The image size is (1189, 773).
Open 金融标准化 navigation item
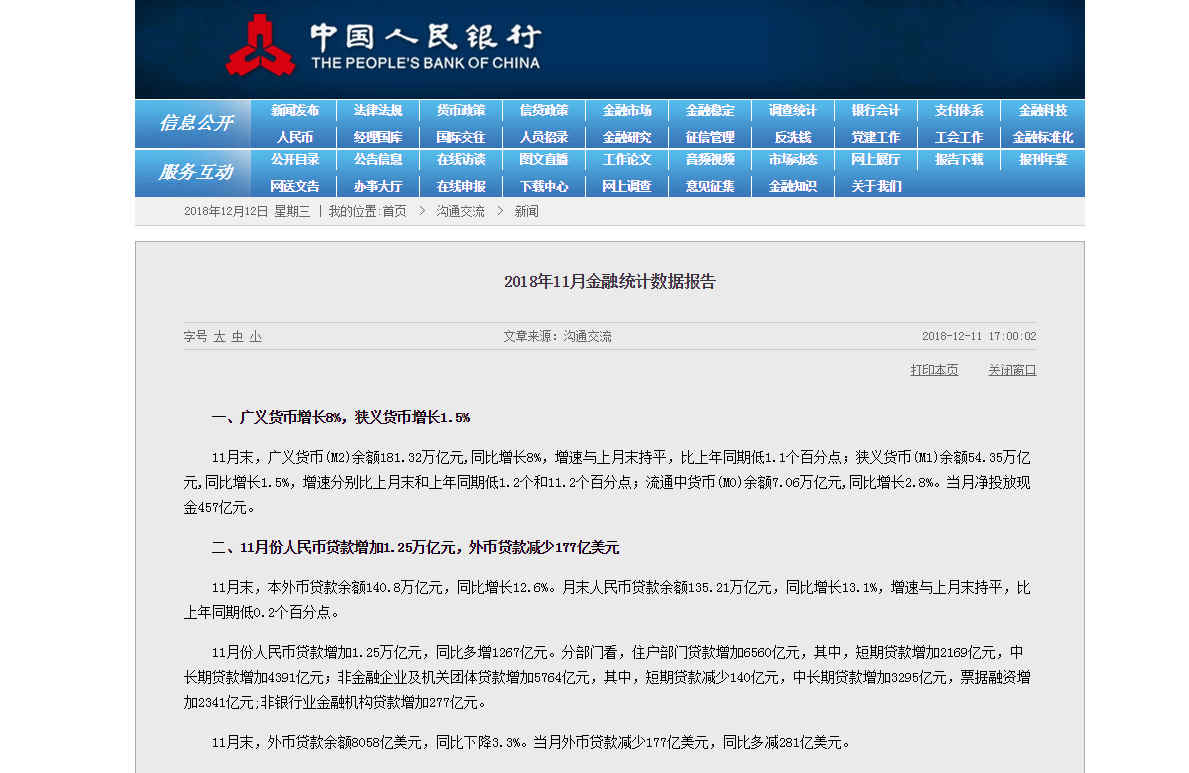tap(1042, 137)
